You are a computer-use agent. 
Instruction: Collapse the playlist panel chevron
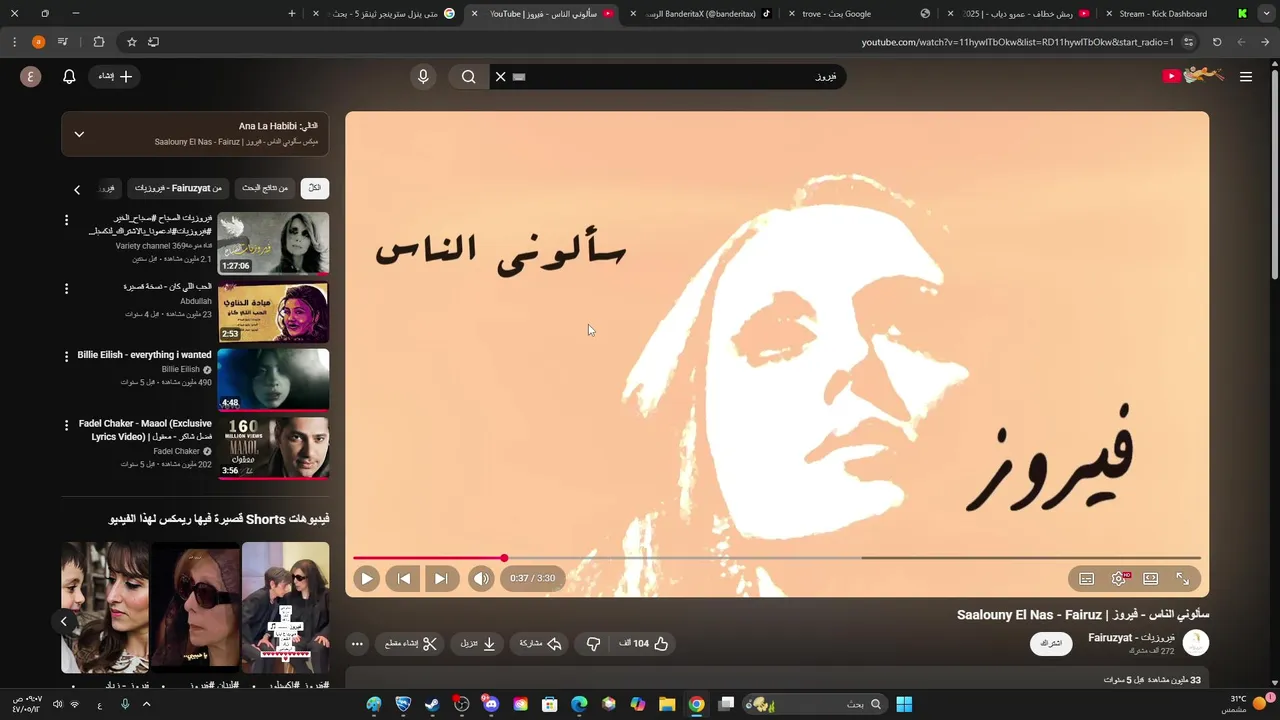click(x=79, y=134)
